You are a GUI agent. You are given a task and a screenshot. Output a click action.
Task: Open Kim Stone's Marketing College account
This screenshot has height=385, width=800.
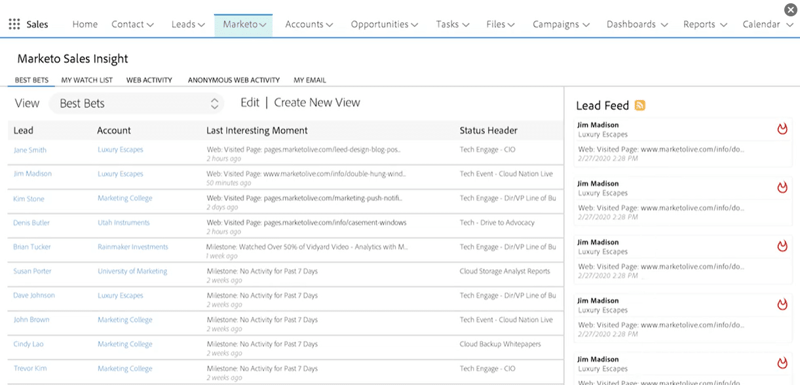[x=125, y=198]
